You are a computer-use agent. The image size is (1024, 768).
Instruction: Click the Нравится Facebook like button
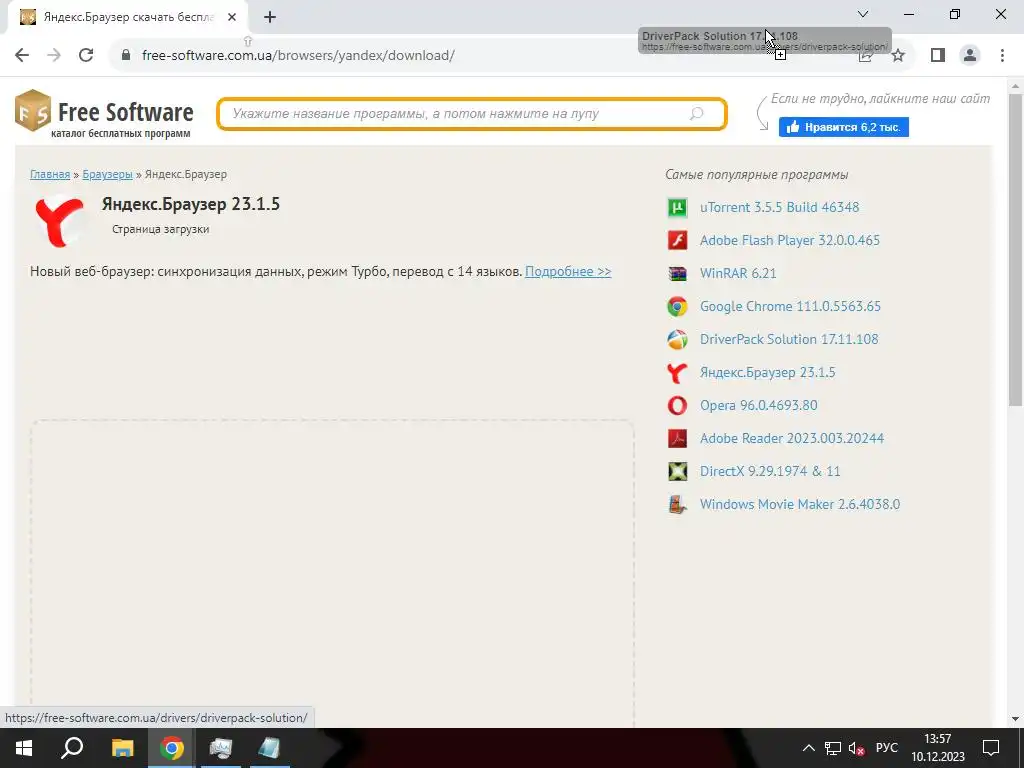(x=843, y=127)
